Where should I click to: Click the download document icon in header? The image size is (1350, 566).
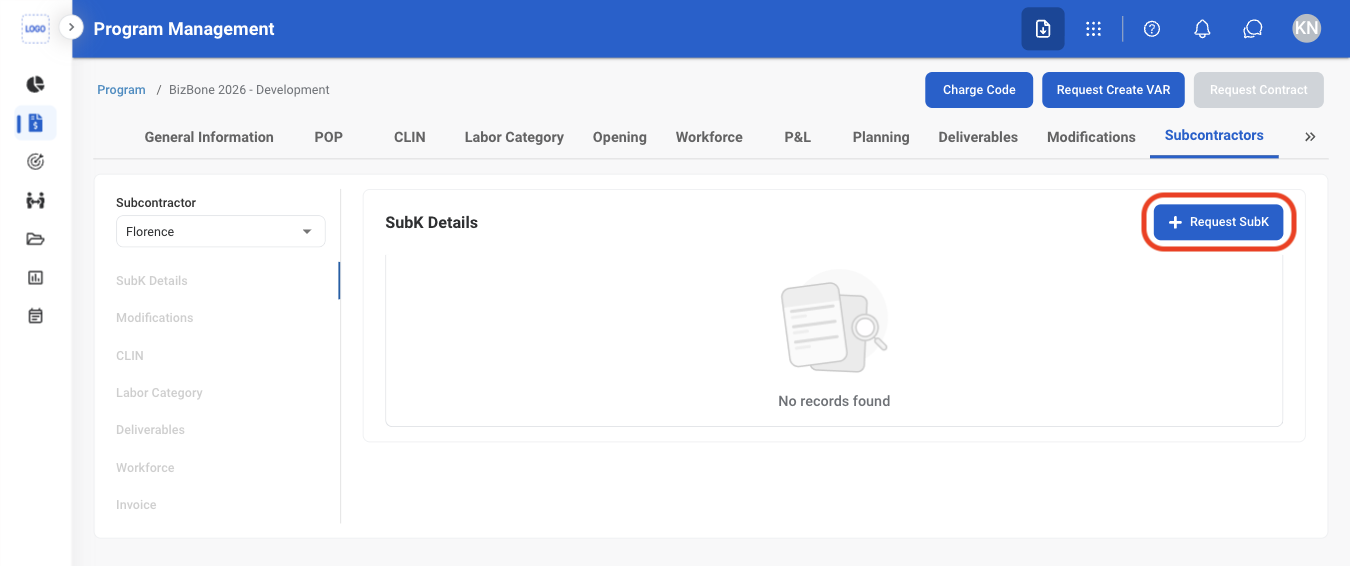click(1043, 29)
